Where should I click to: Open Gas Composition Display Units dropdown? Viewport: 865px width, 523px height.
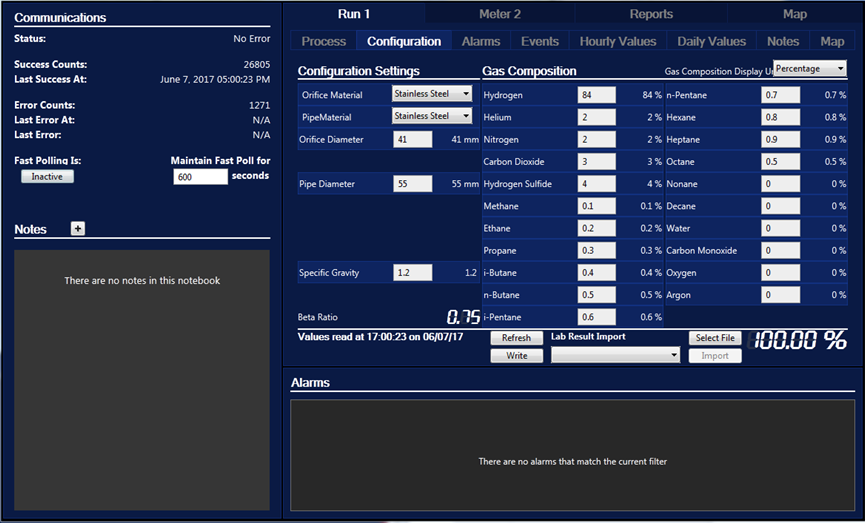(810, 69)
